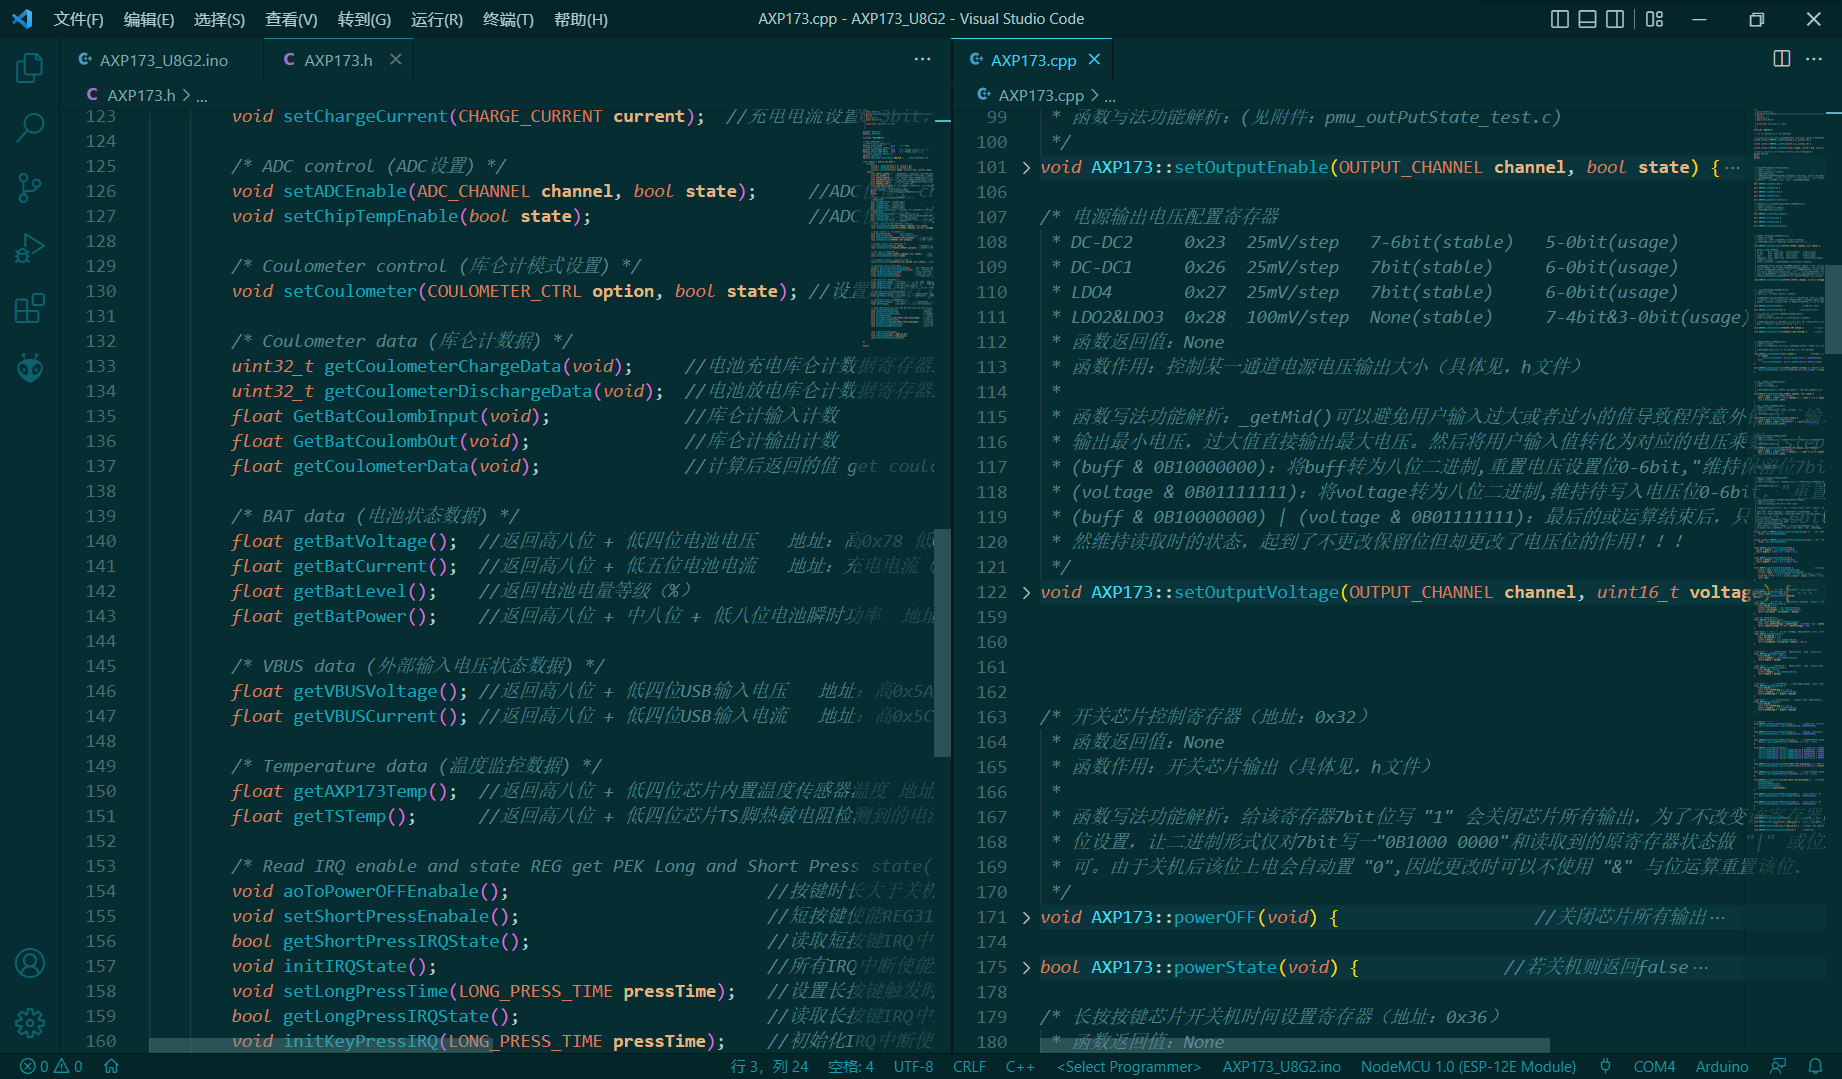This screenshot has height=1079, width=1842.
Task: Open More Actions for left editor group
Action: tap(922, 59)
